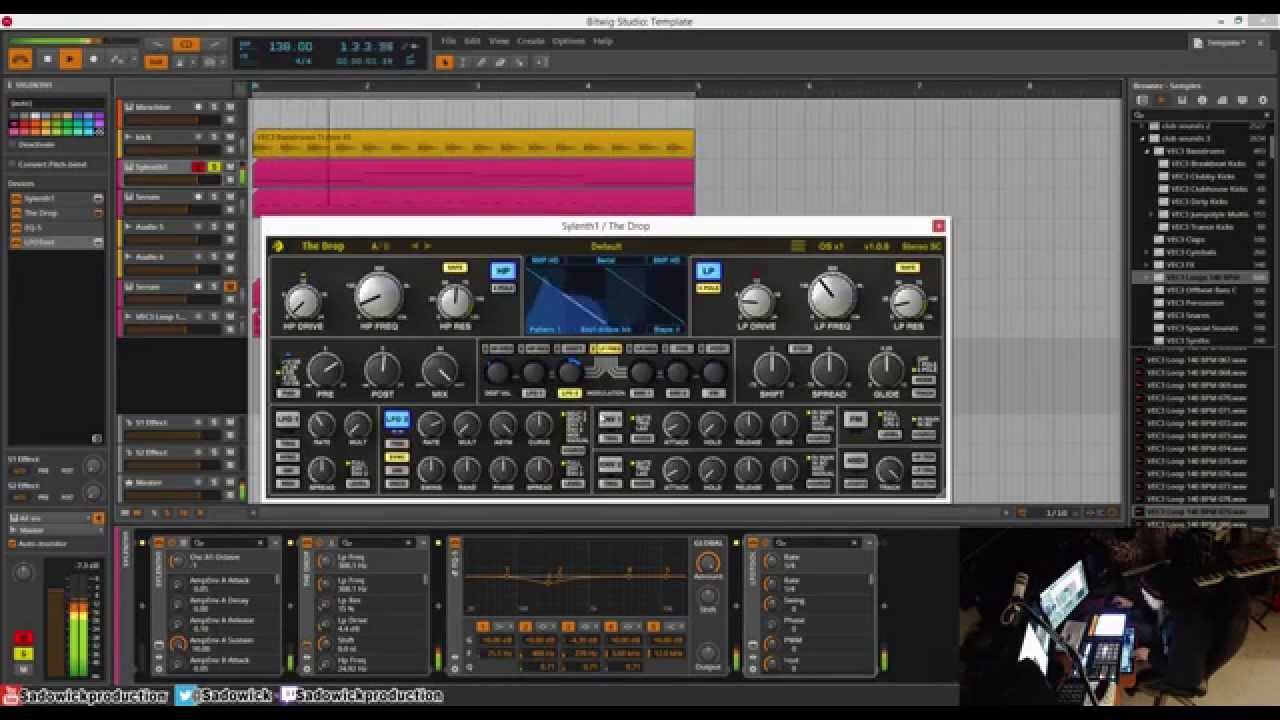The width and height of the screenshot is (1280, 720).
Task: Mute the Master track
Action: click(229, 482)
